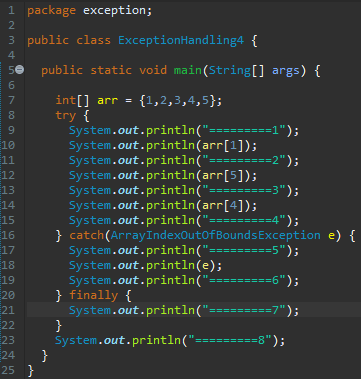Click the 'int' keyword on line 7
Viewport: 361px width, 379px height.
point(66,100)
